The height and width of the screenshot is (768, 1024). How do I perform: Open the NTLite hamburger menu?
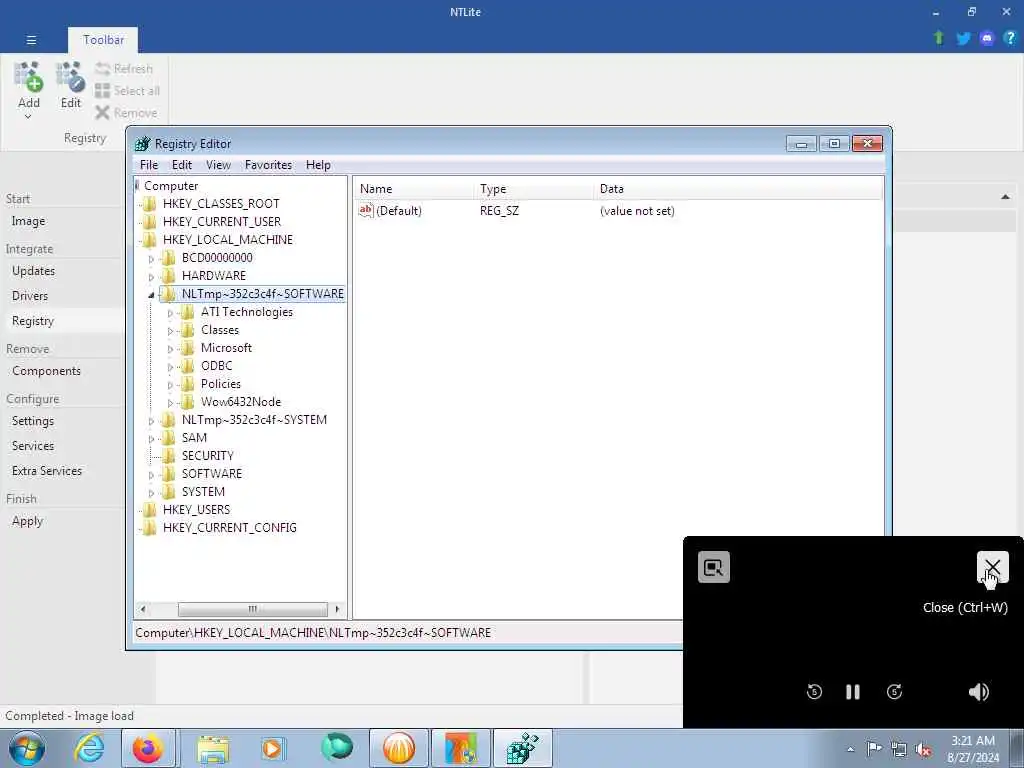coord(31,40)
